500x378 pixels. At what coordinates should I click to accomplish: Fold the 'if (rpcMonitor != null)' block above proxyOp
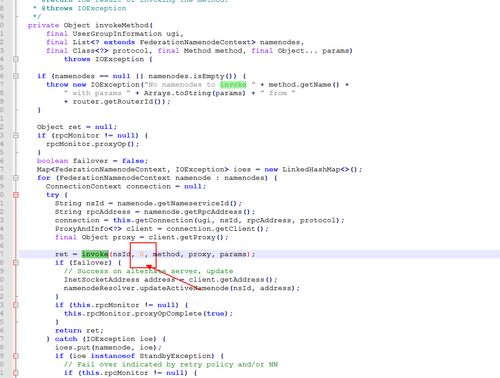click(16, 135)
